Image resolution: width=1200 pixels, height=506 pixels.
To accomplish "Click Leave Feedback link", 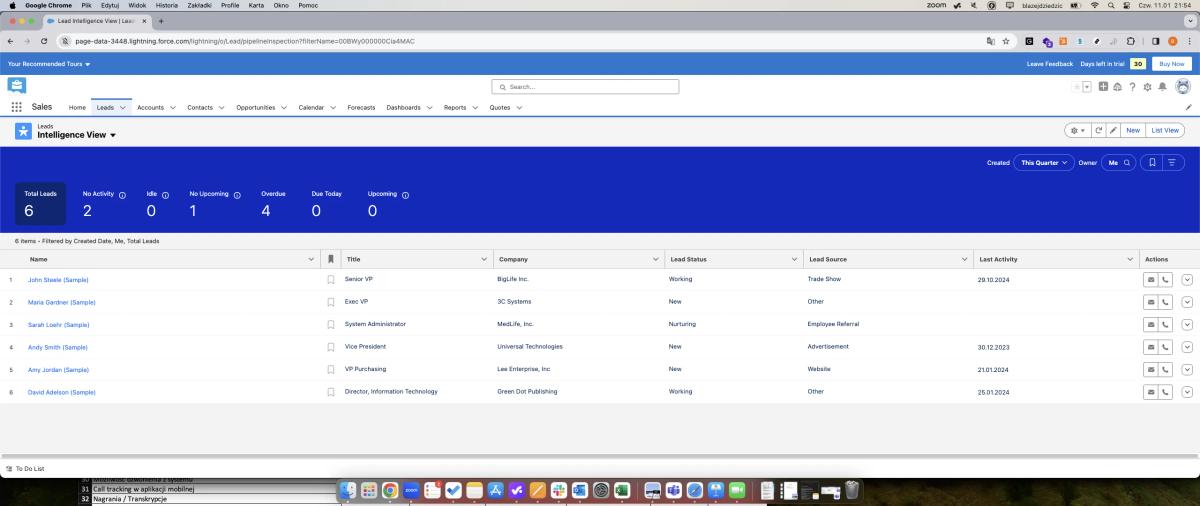I will point(1050,64).
